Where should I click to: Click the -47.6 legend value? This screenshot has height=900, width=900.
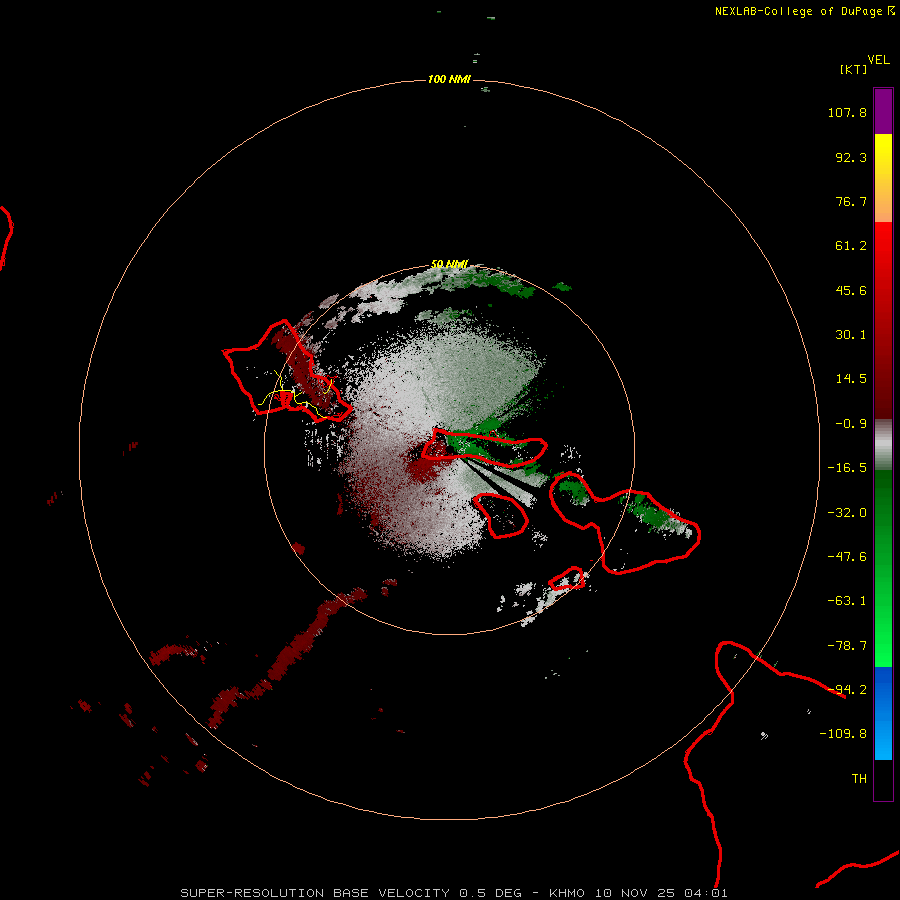pyautogui.click(x=847, y=557)
